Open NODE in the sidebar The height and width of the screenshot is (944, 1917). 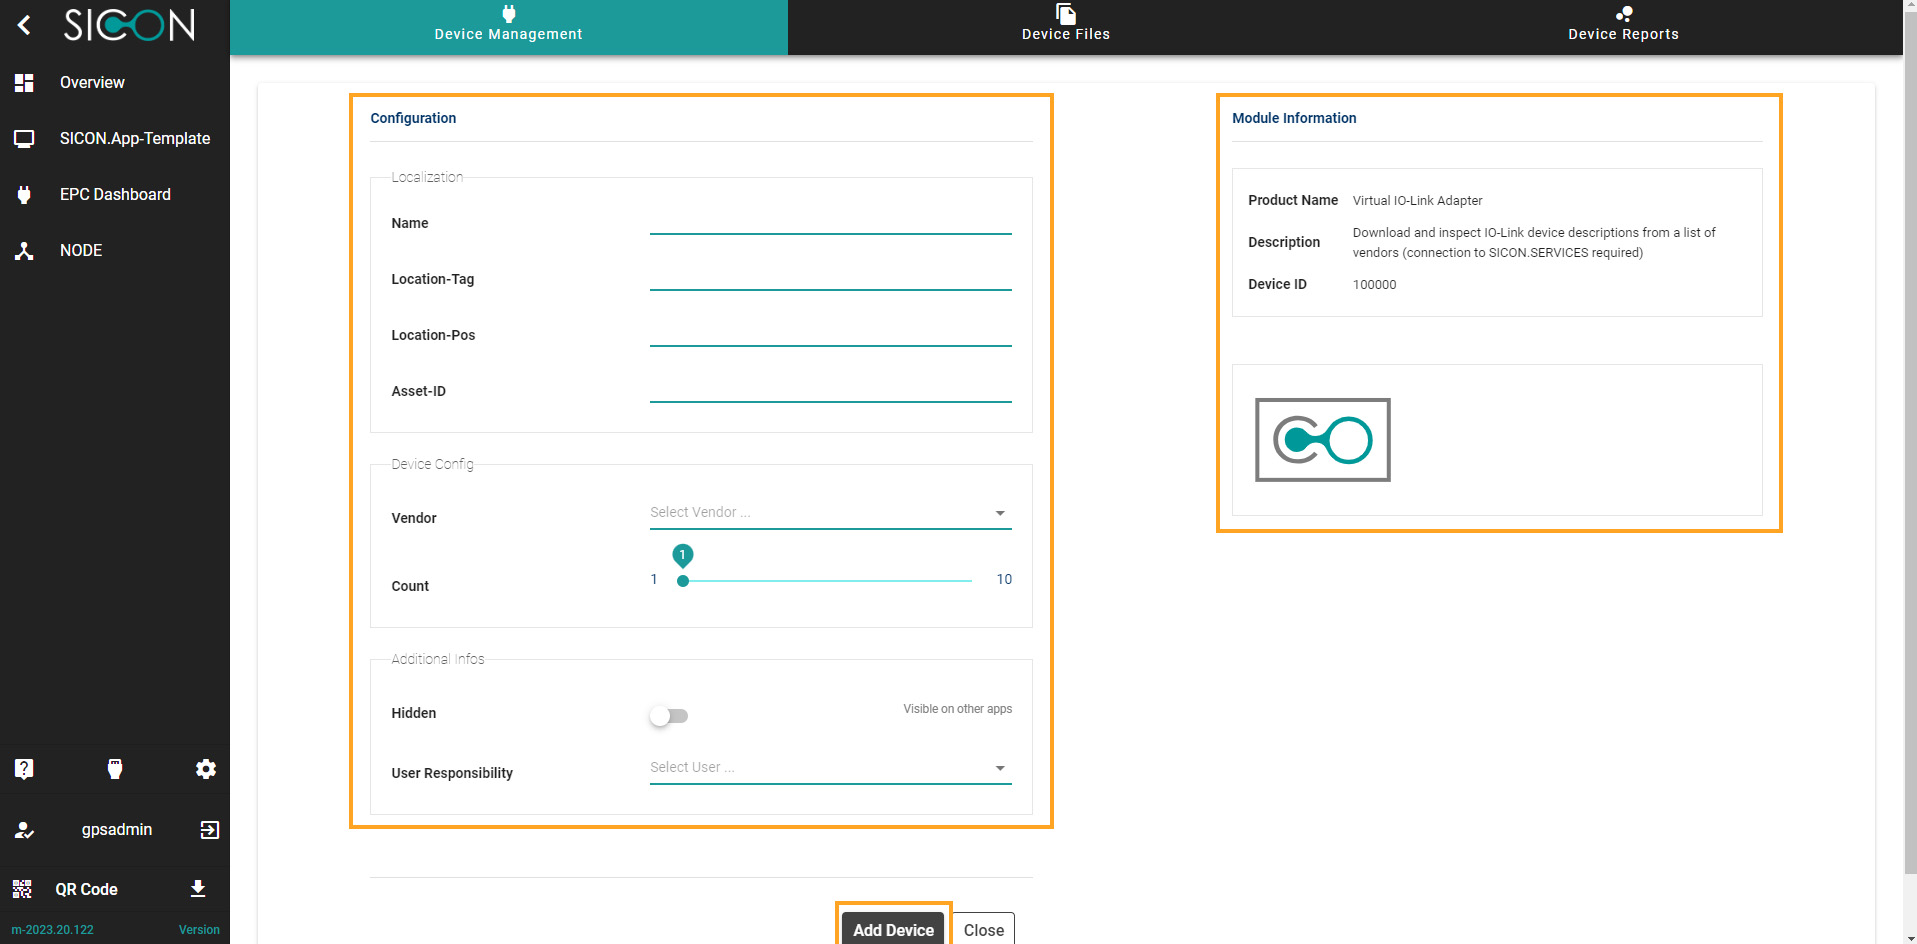(81, 250)
